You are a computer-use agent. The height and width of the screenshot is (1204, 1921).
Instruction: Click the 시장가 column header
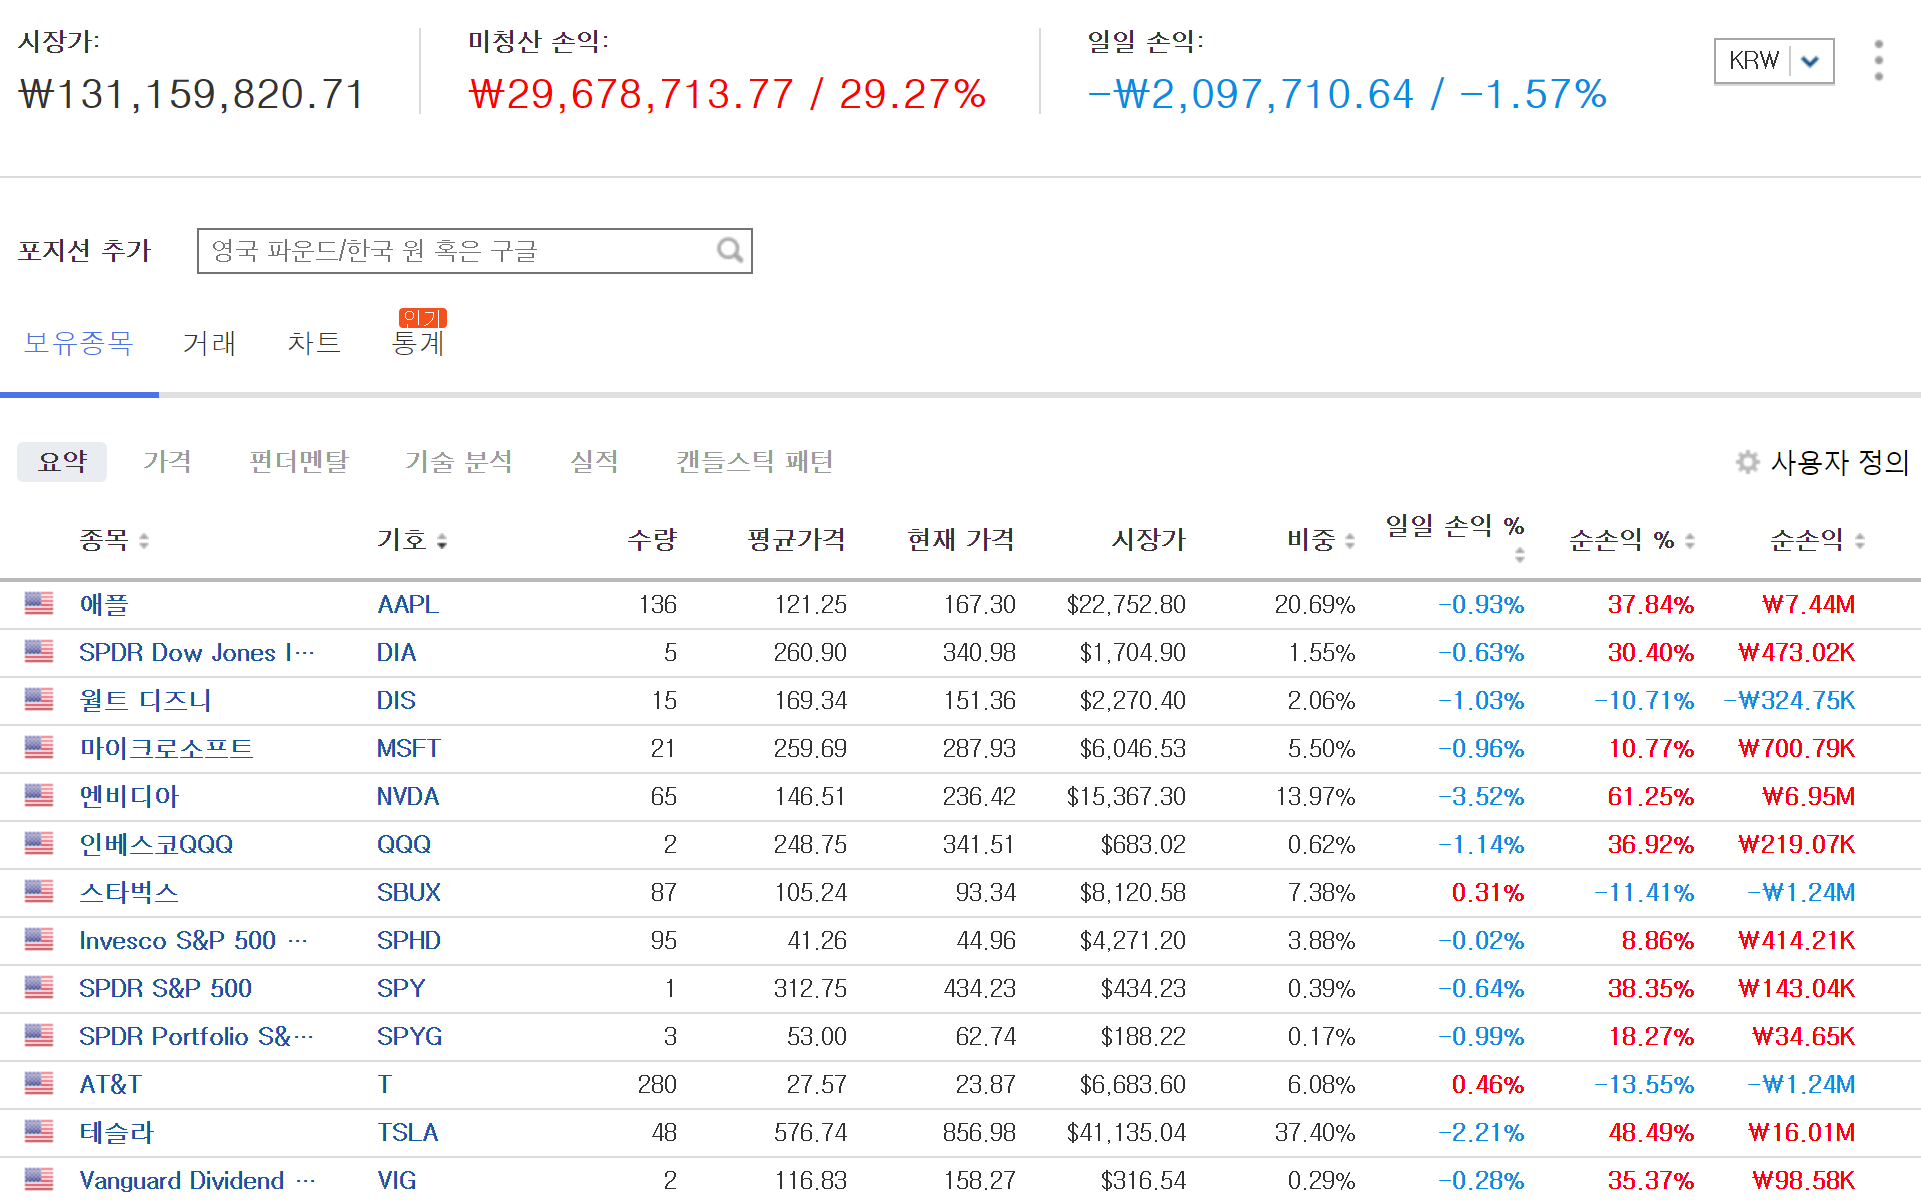pyautogui.click(x=1149, y=540)
